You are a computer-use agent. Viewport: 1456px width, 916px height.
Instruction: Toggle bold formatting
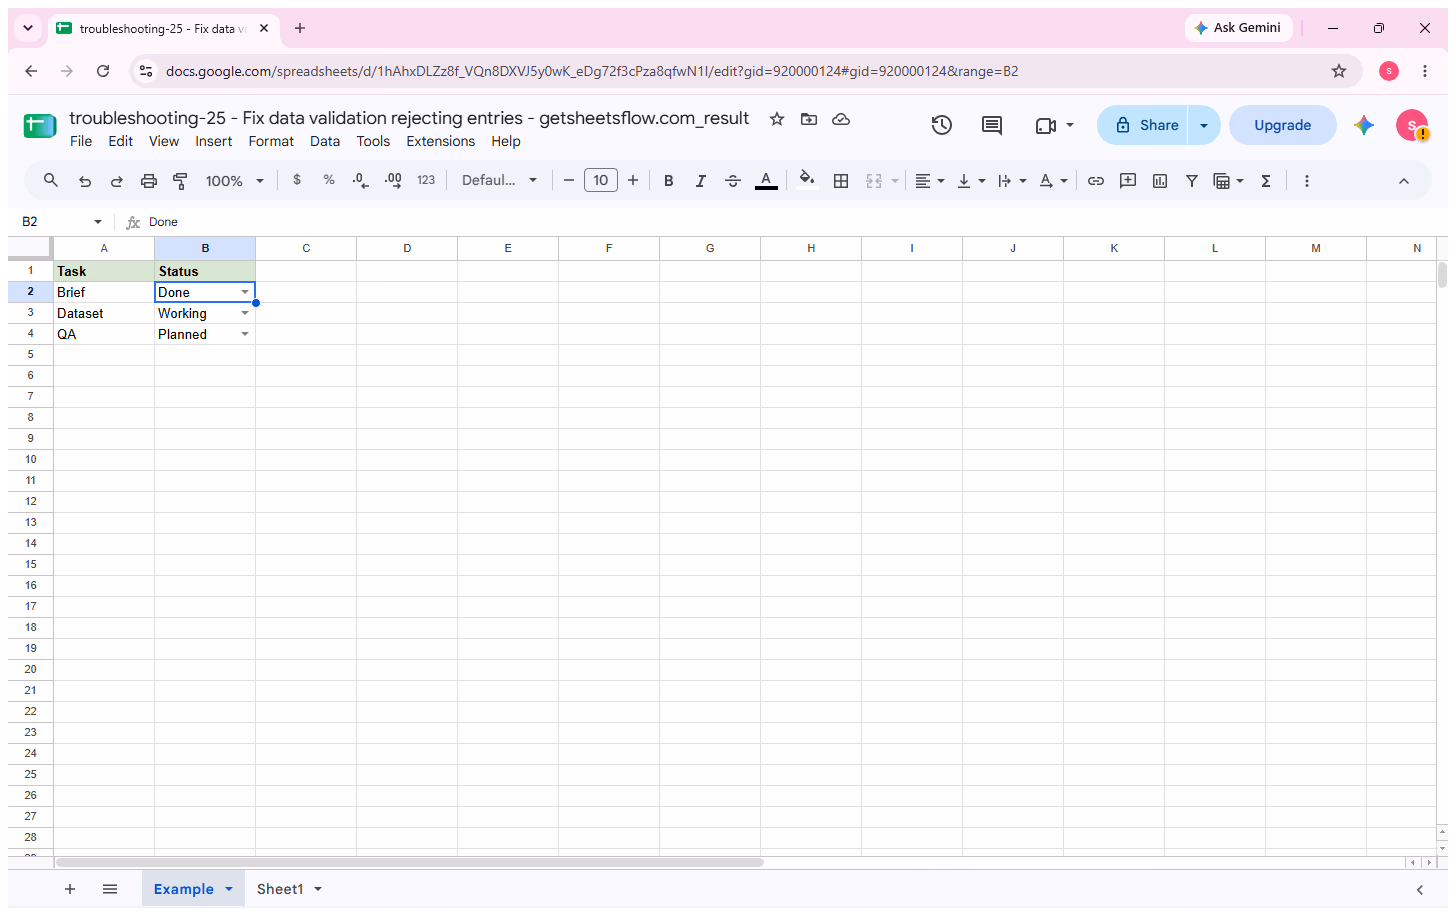point(669,181)
